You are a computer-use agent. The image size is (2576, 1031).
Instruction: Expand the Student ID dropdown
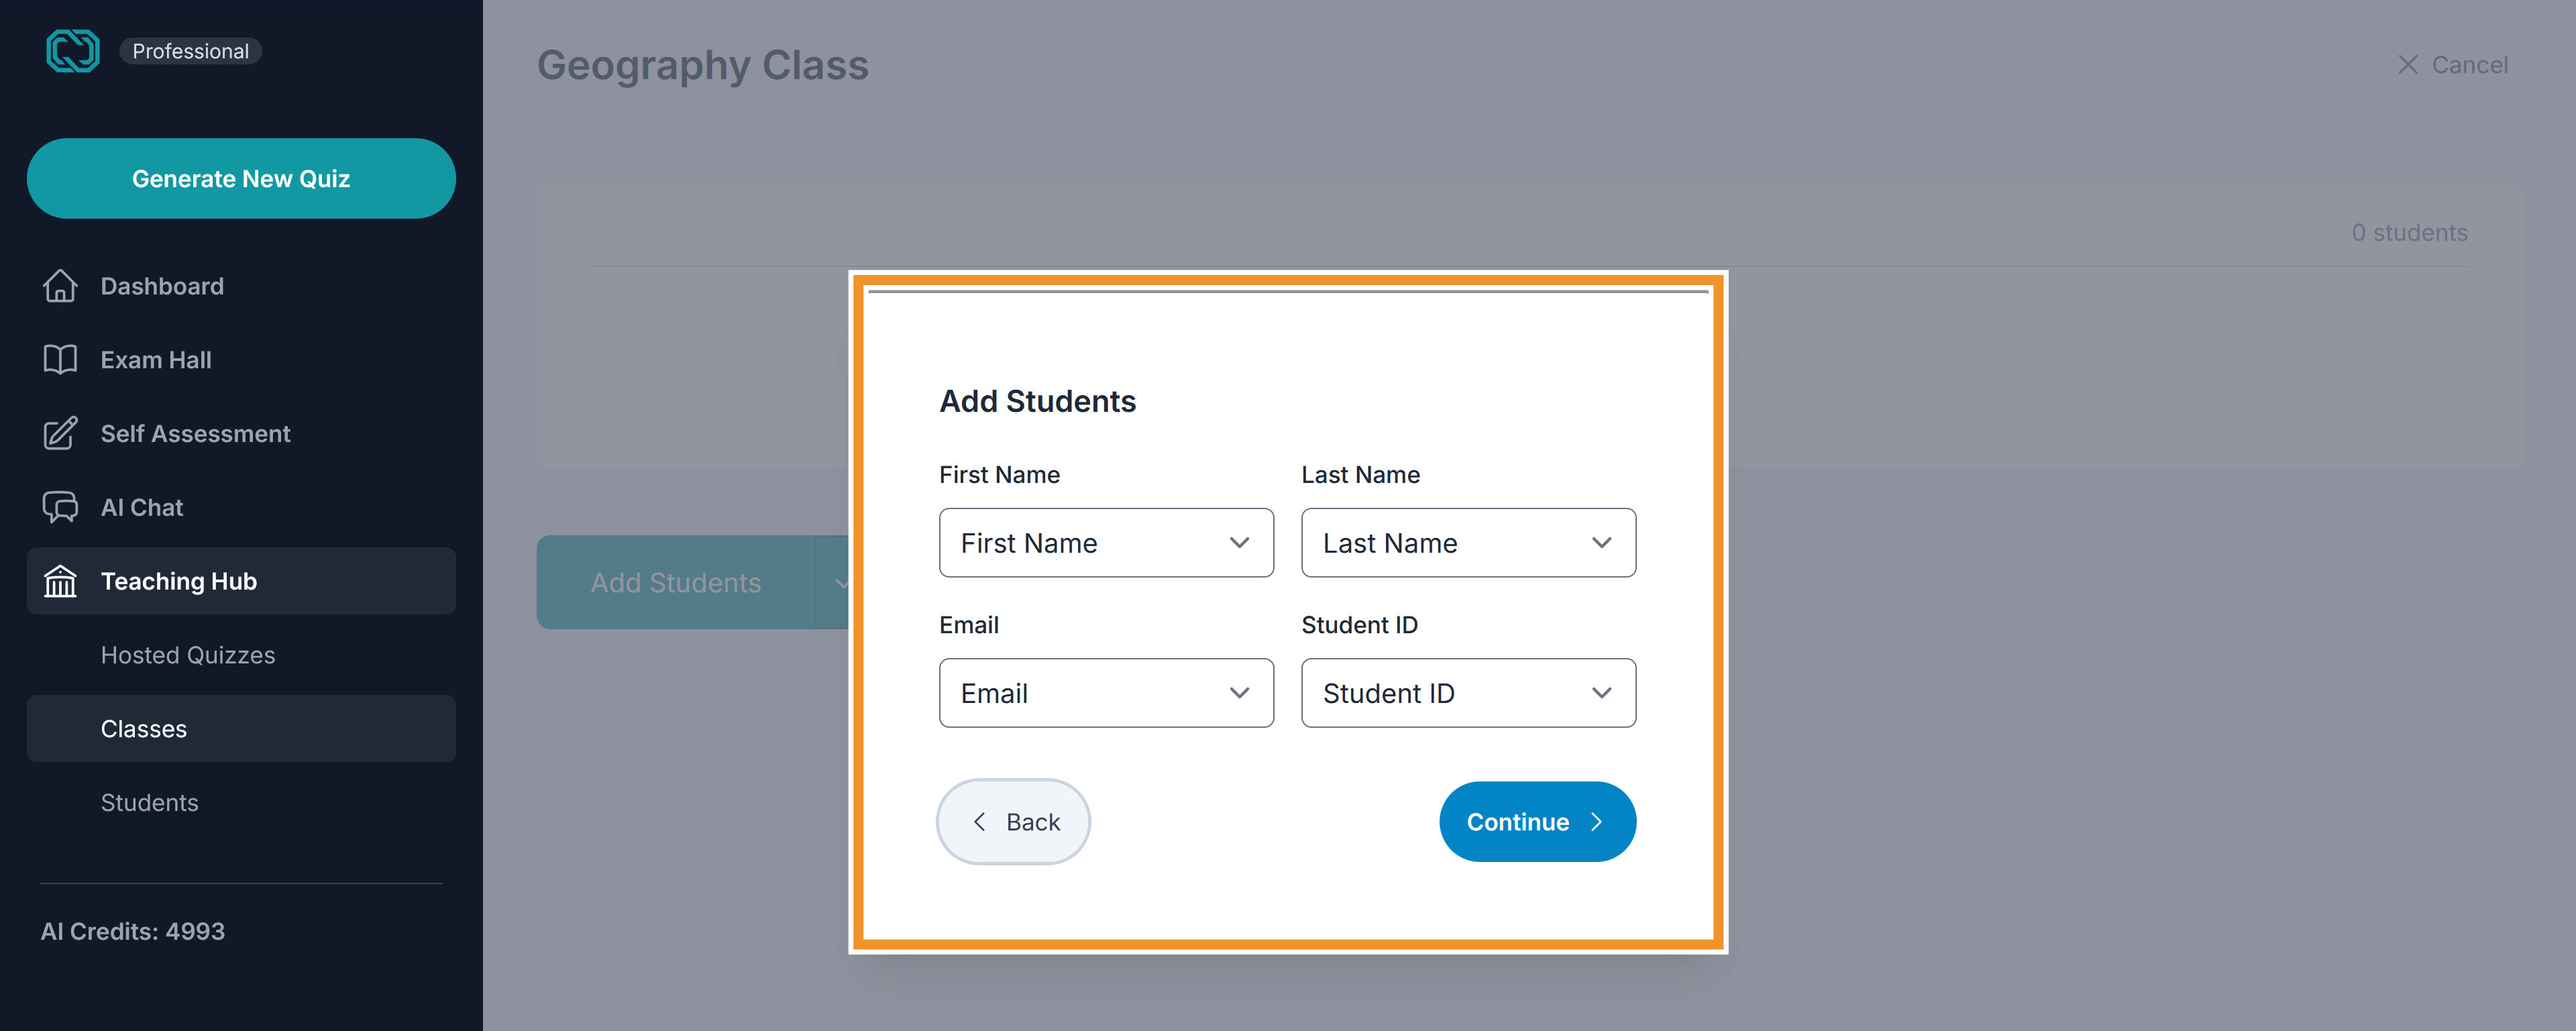[1468, 693]
